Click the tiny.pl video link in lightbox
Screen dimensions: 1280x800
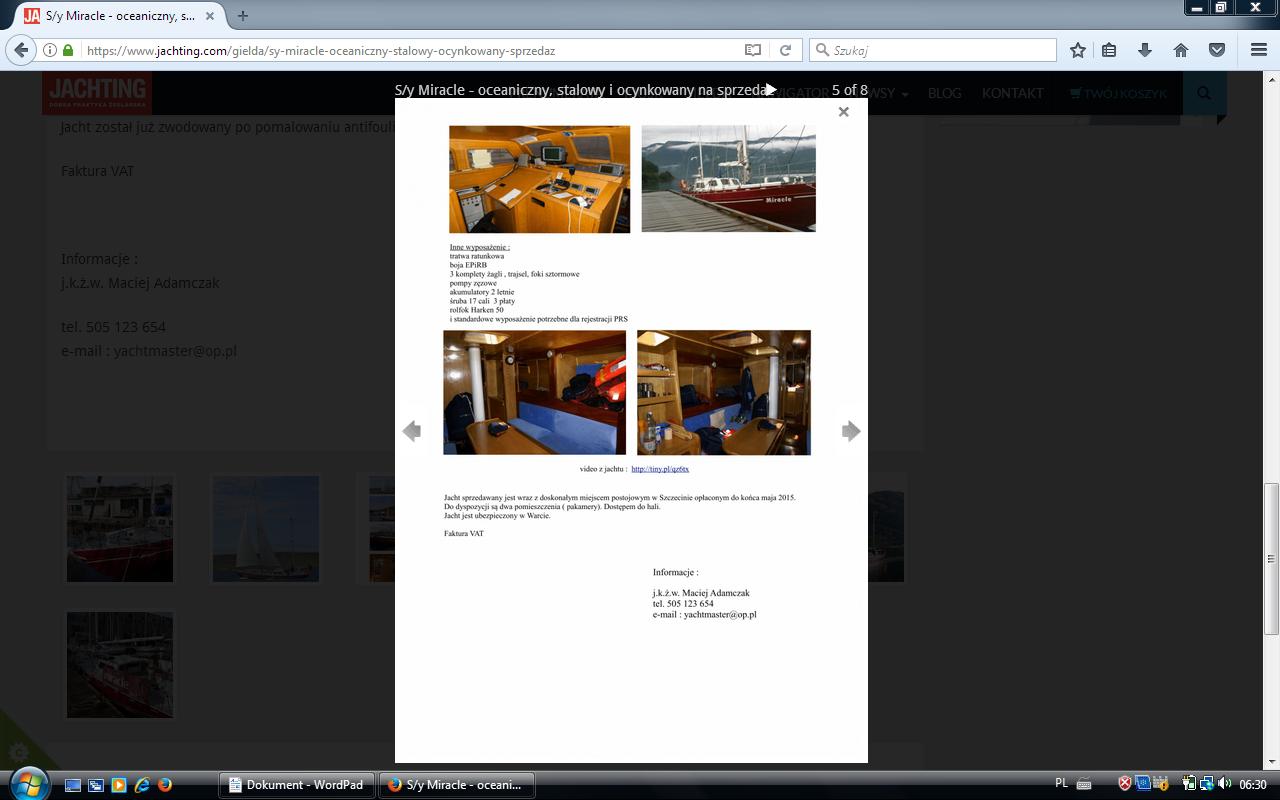(660, 469)
